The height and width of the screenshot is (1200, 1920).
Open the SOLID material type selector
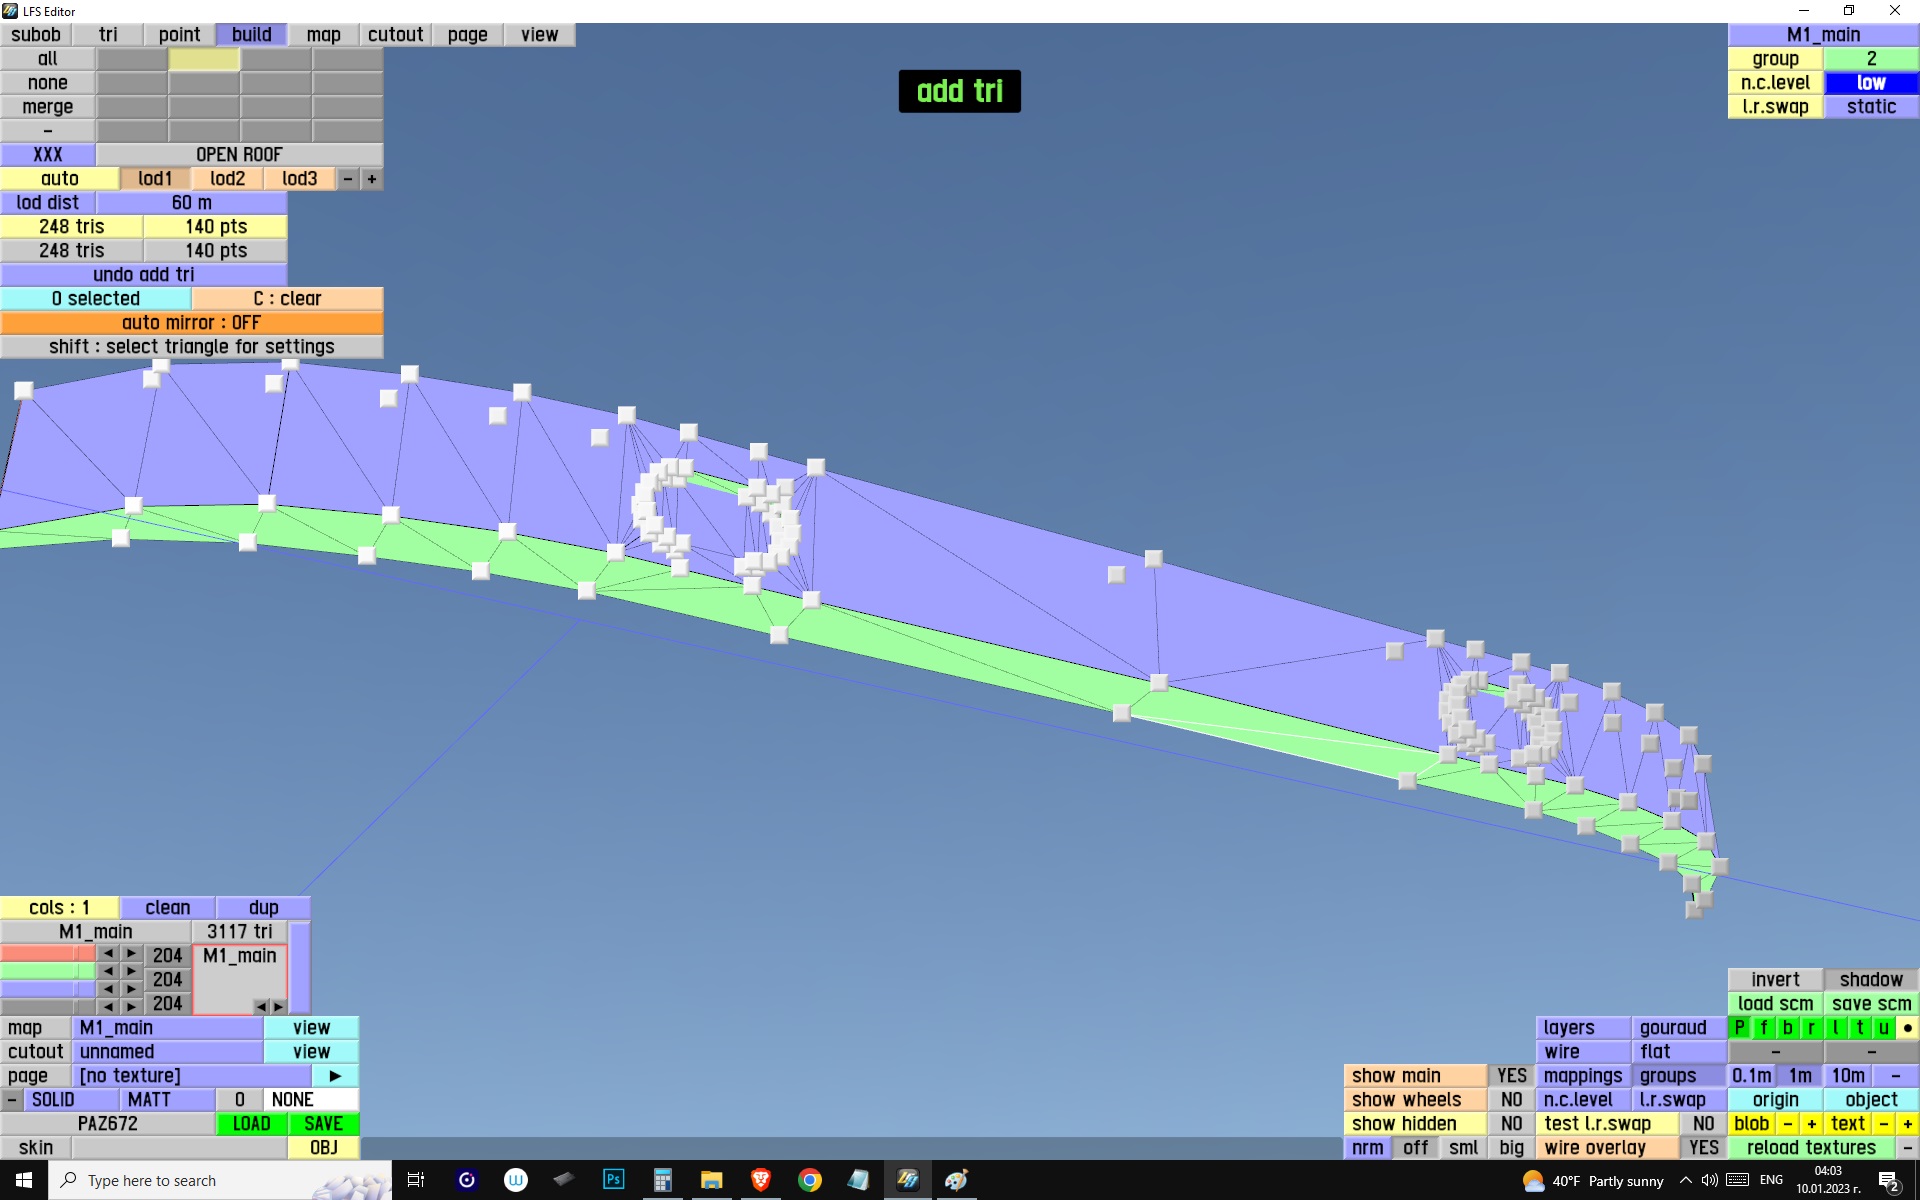(53, 1100)
